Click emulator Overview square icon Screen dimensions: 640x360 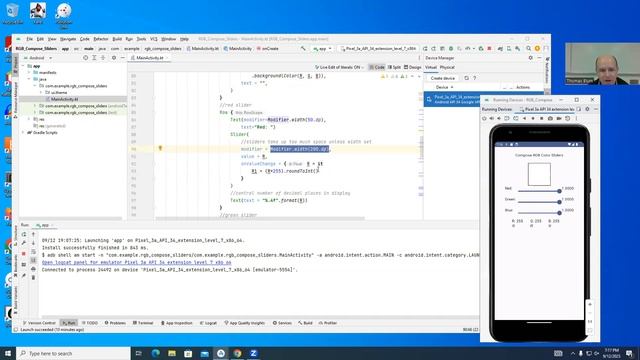pyautogui.click(x=542, y=118)
